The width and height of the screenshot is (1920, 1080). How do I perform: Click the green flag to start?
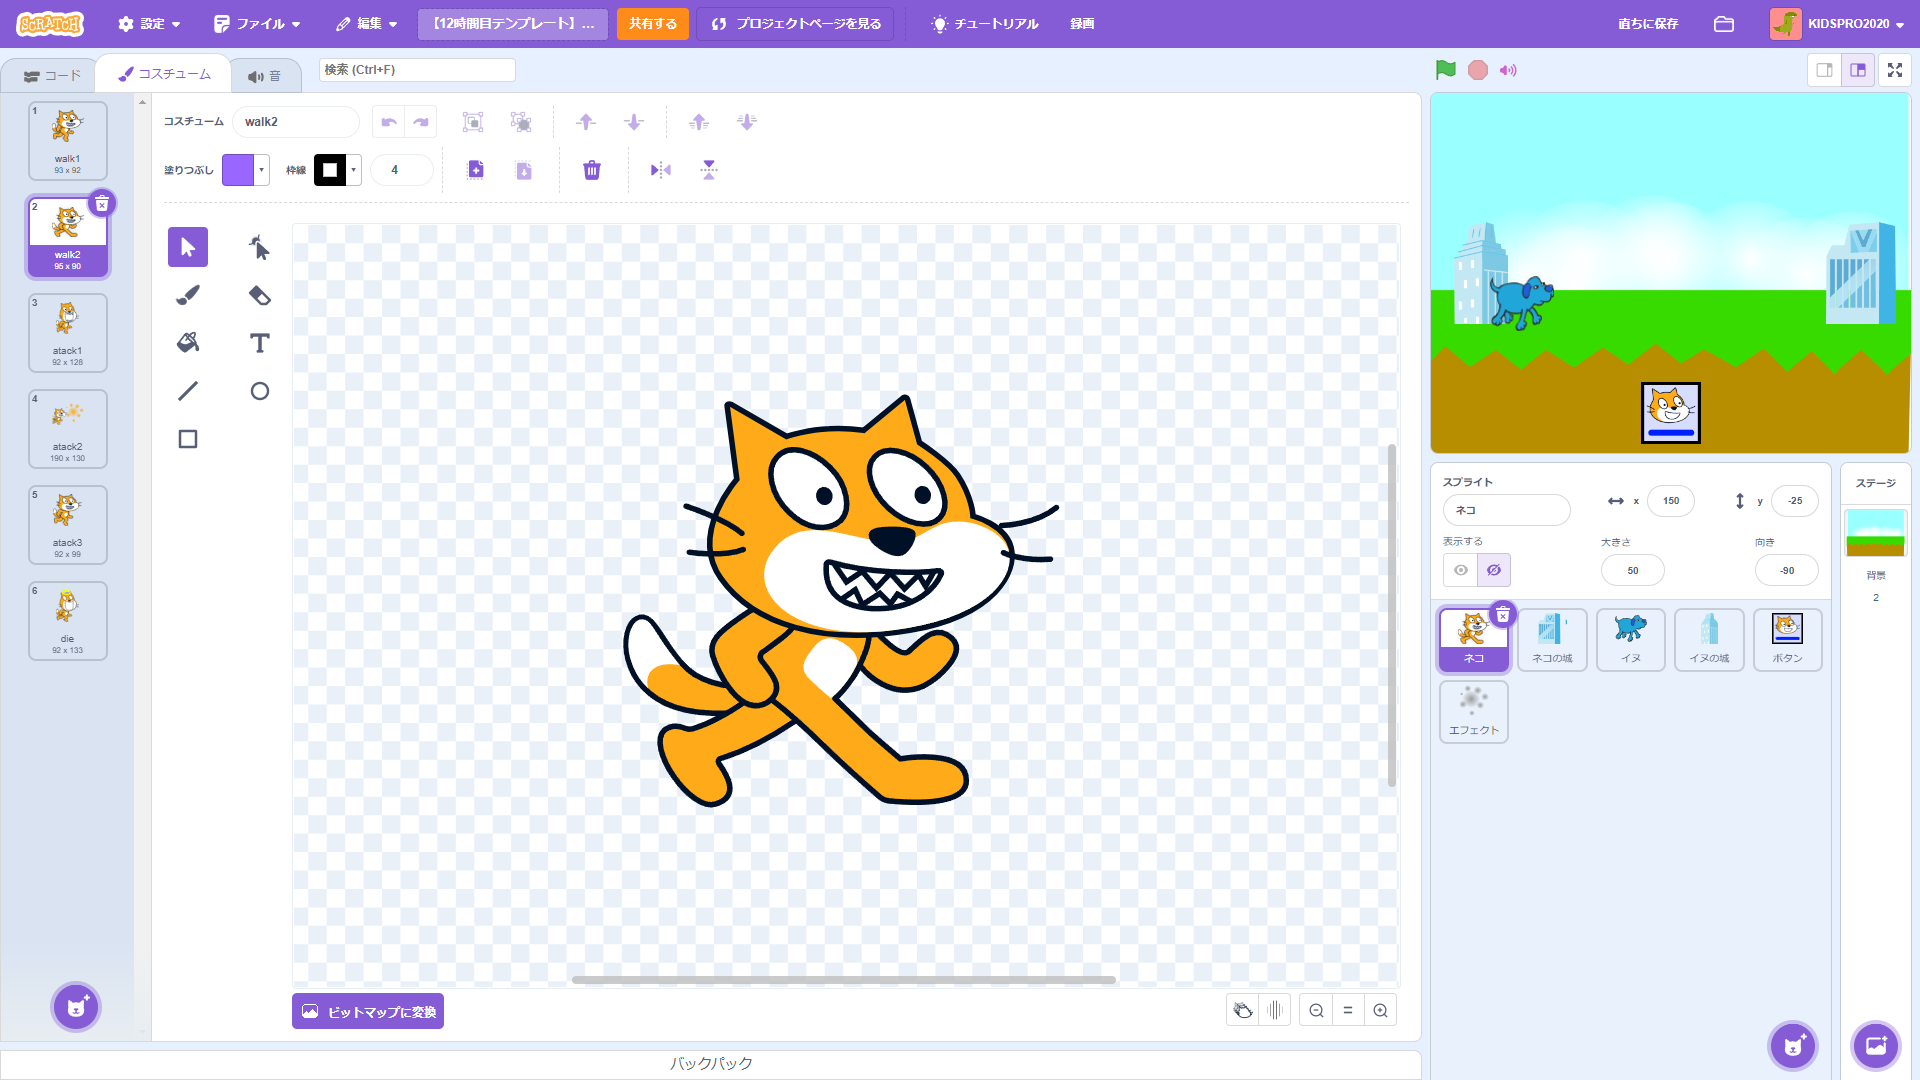pyautogui.click(x=1445, y=70)
